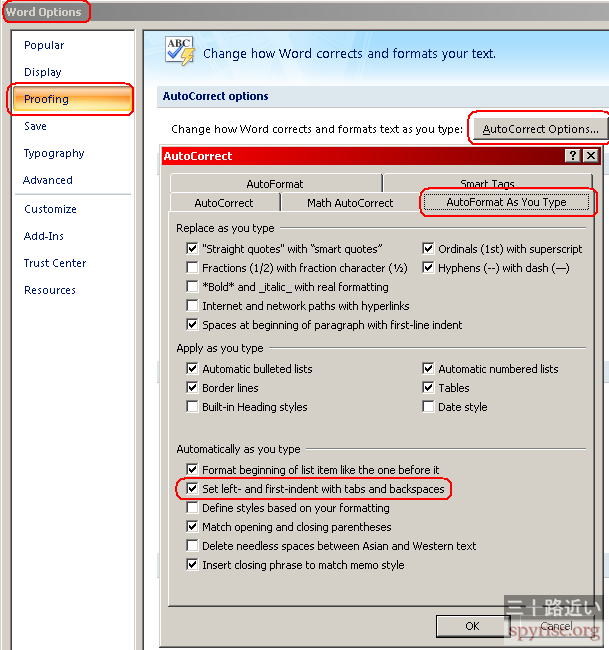The height and width of the screenshot is (650, 609).
Task: Cancel the AutoCorrect dialog
Action: [557, 626]
